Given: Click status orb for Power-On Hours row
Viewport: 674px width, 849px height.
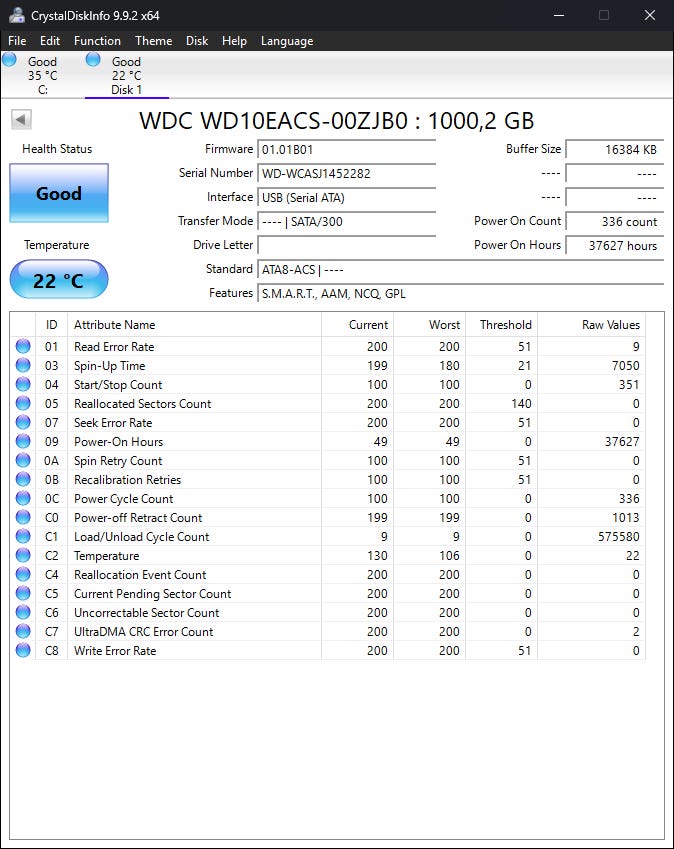Looking at the screenshot, I should pos(23,441).
